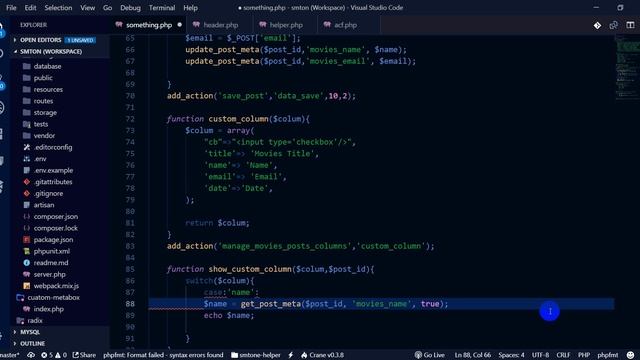Change language mode PHP
This screenshot has width=640, height=360.
[x=584, y=355]
